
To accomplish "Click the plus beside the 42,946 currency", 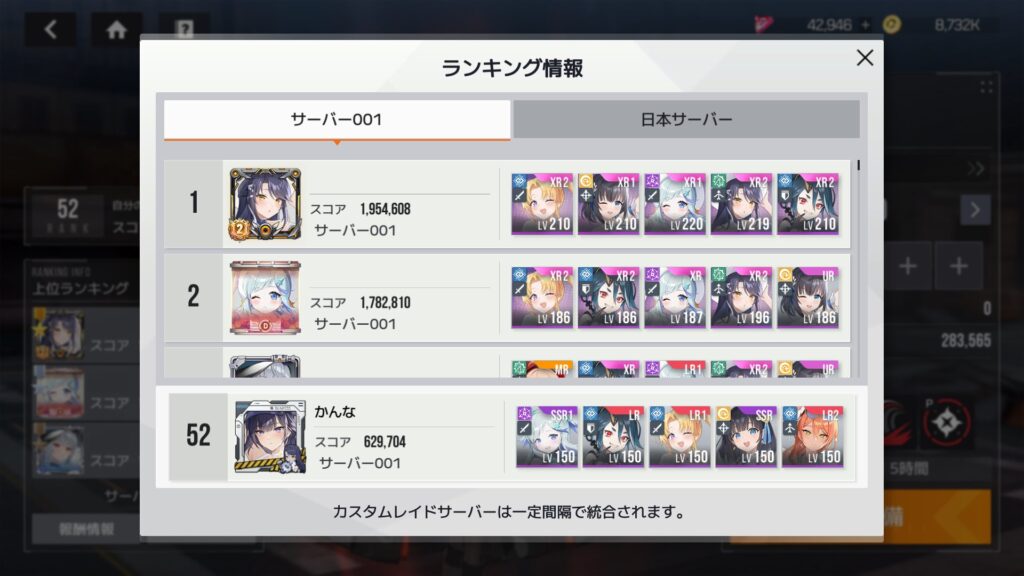I will pos(865,25).
